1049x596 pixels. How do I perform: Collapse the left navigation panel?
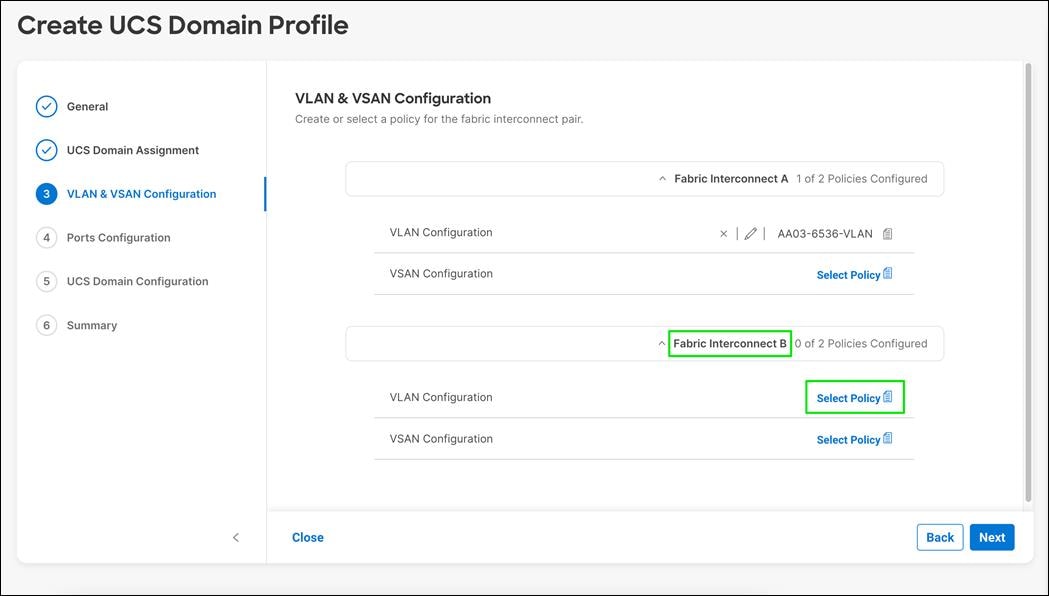tap(236, 537)
